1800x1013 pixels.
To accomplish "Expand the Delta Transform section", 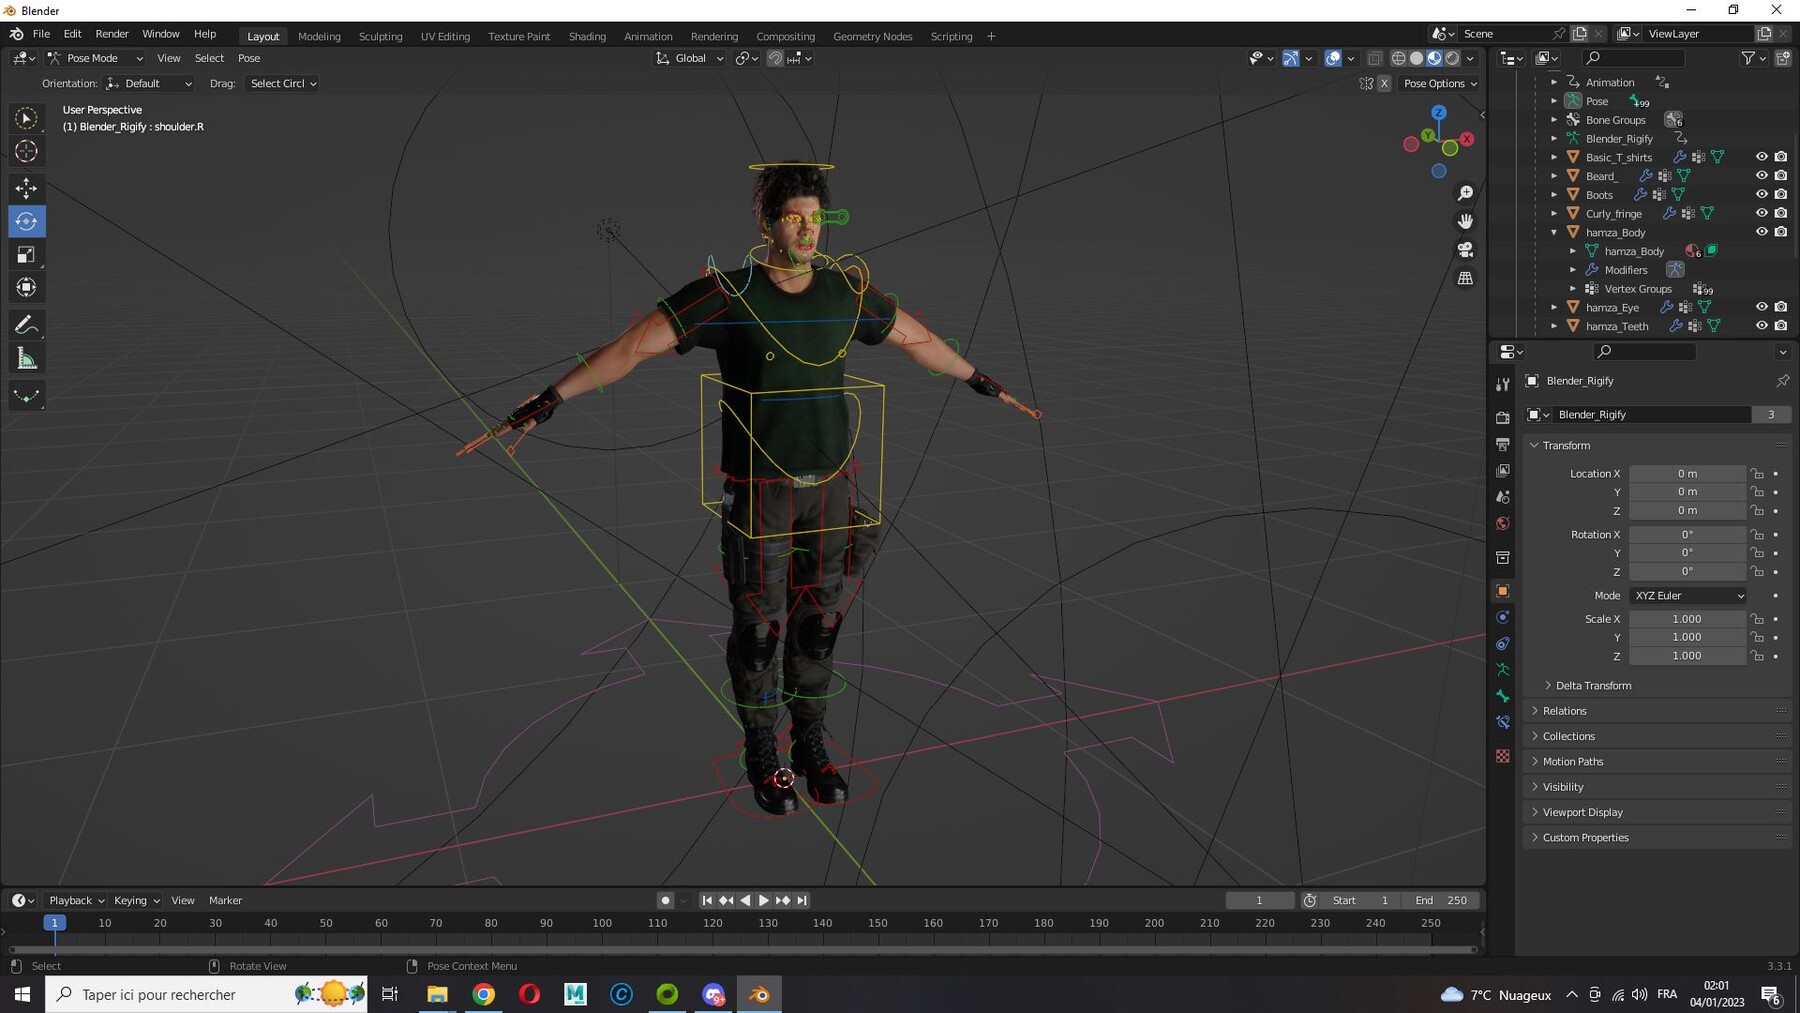I will 1592,685.
